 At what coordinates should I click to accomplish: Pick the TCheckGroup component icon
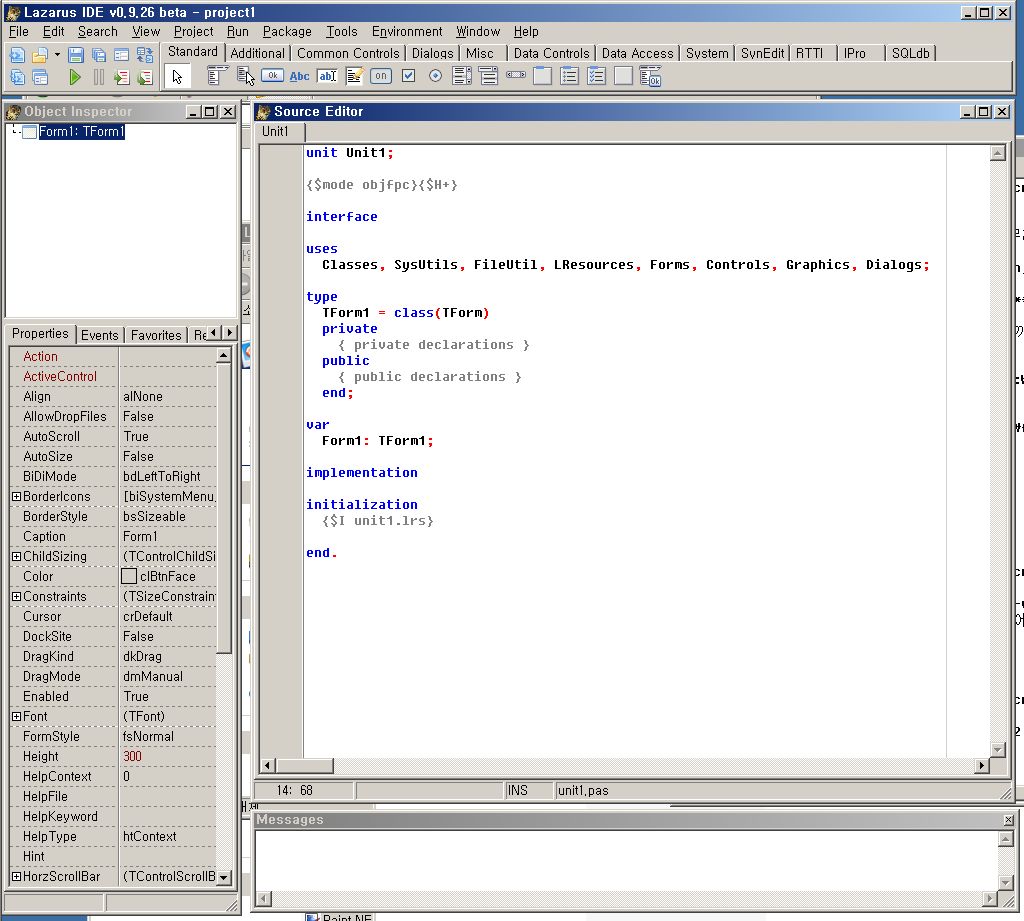pos(596,76)
